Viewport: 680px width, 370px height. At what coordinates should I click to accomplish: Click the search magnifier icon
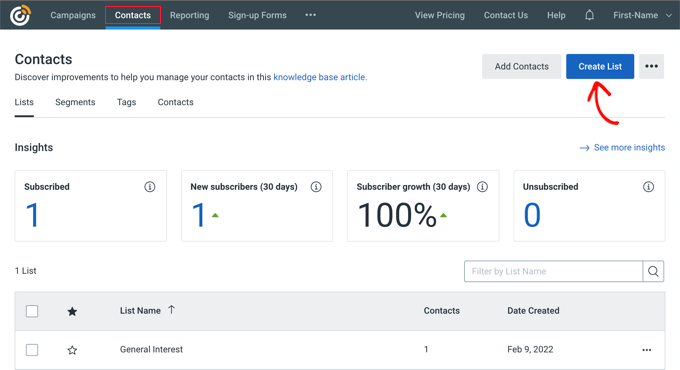point(653,271)
